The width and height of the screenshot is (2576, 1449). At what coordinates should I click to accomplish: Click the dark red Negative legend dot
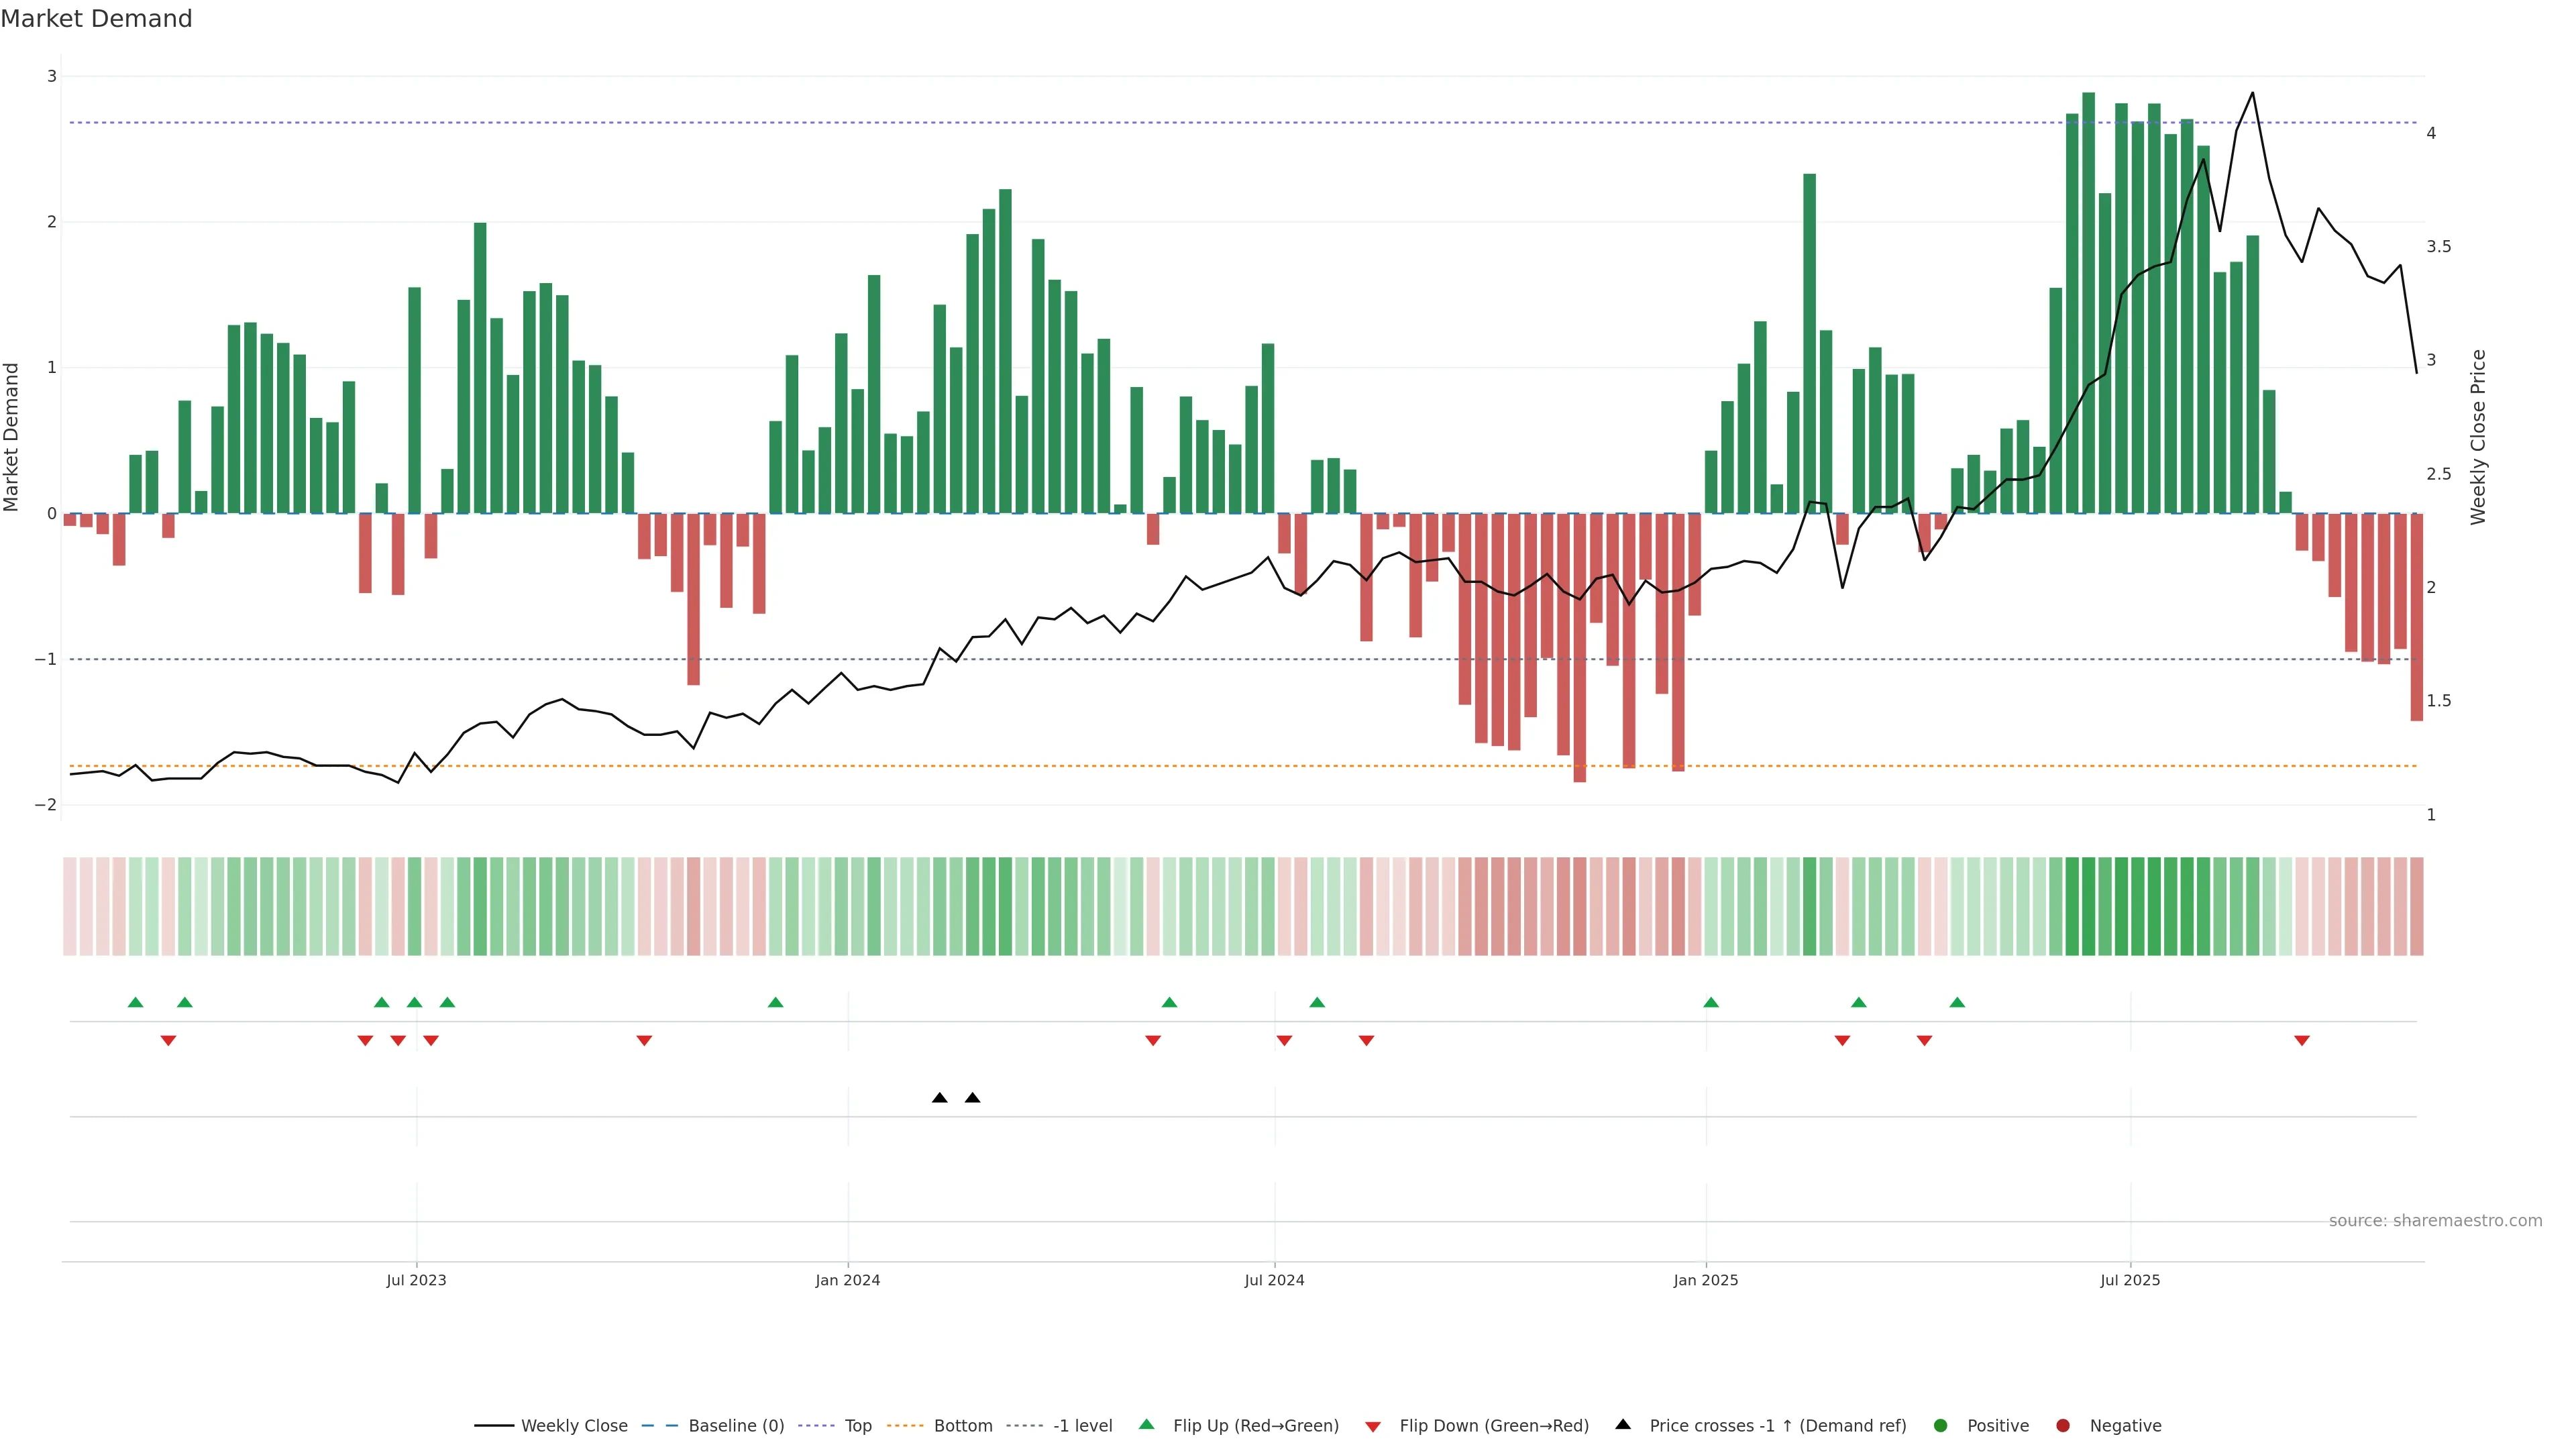2063,1425
